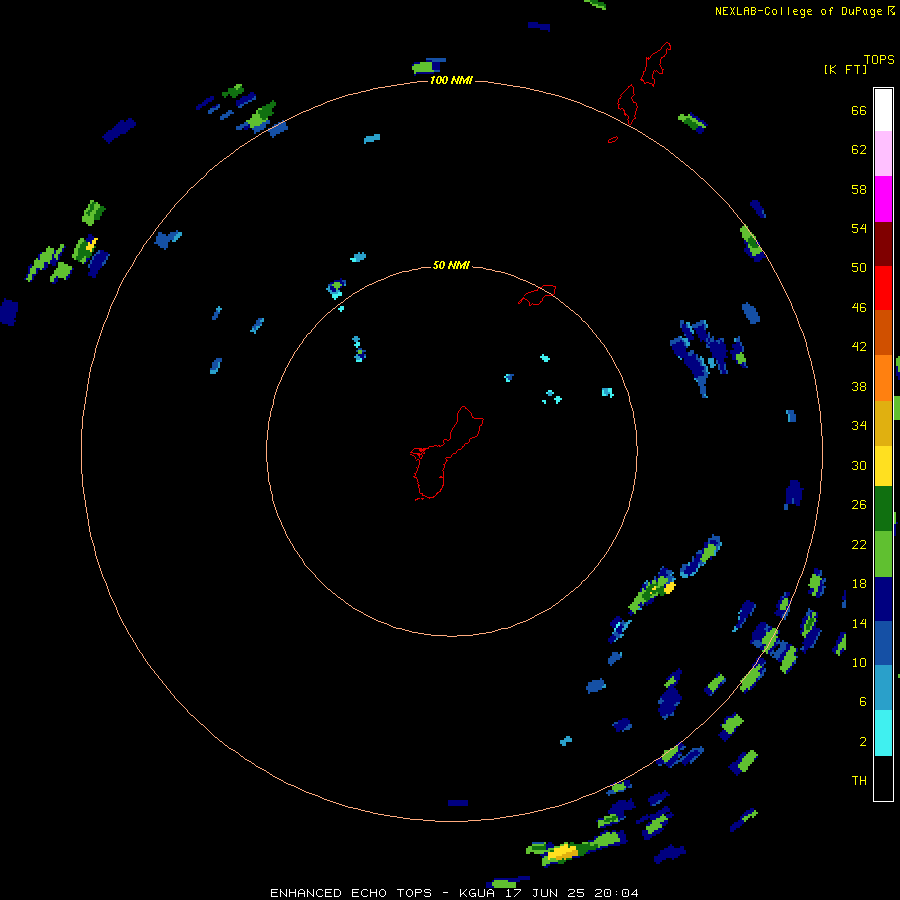Pick the navy blue legend swatch
This screenshot has height=900, width=900.
[883, 599]
